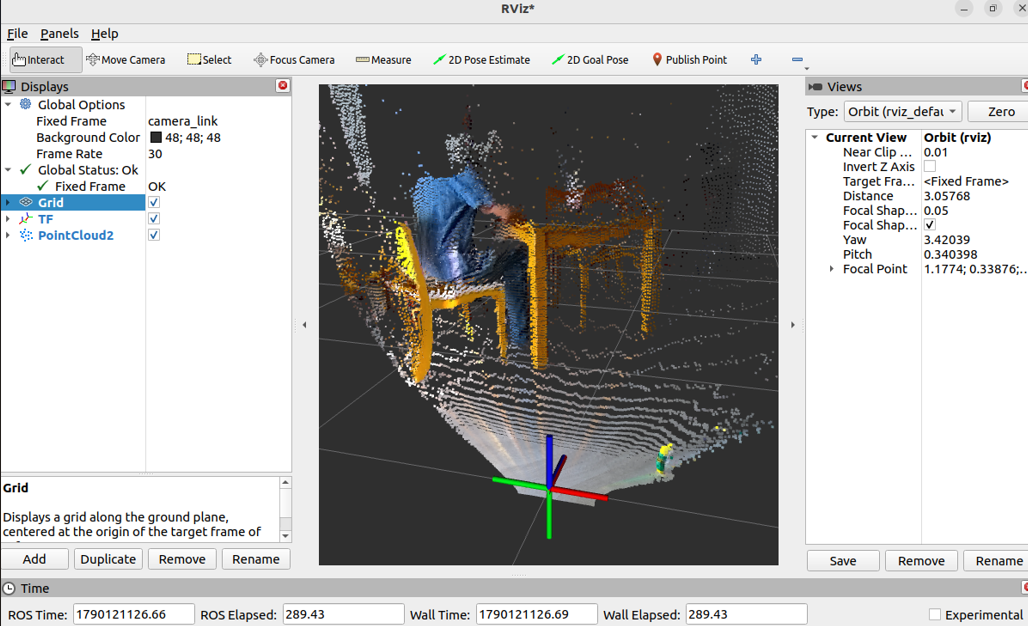The image size is (1028, 626).
Task: Click the TF axes icon
Action: 26,219
